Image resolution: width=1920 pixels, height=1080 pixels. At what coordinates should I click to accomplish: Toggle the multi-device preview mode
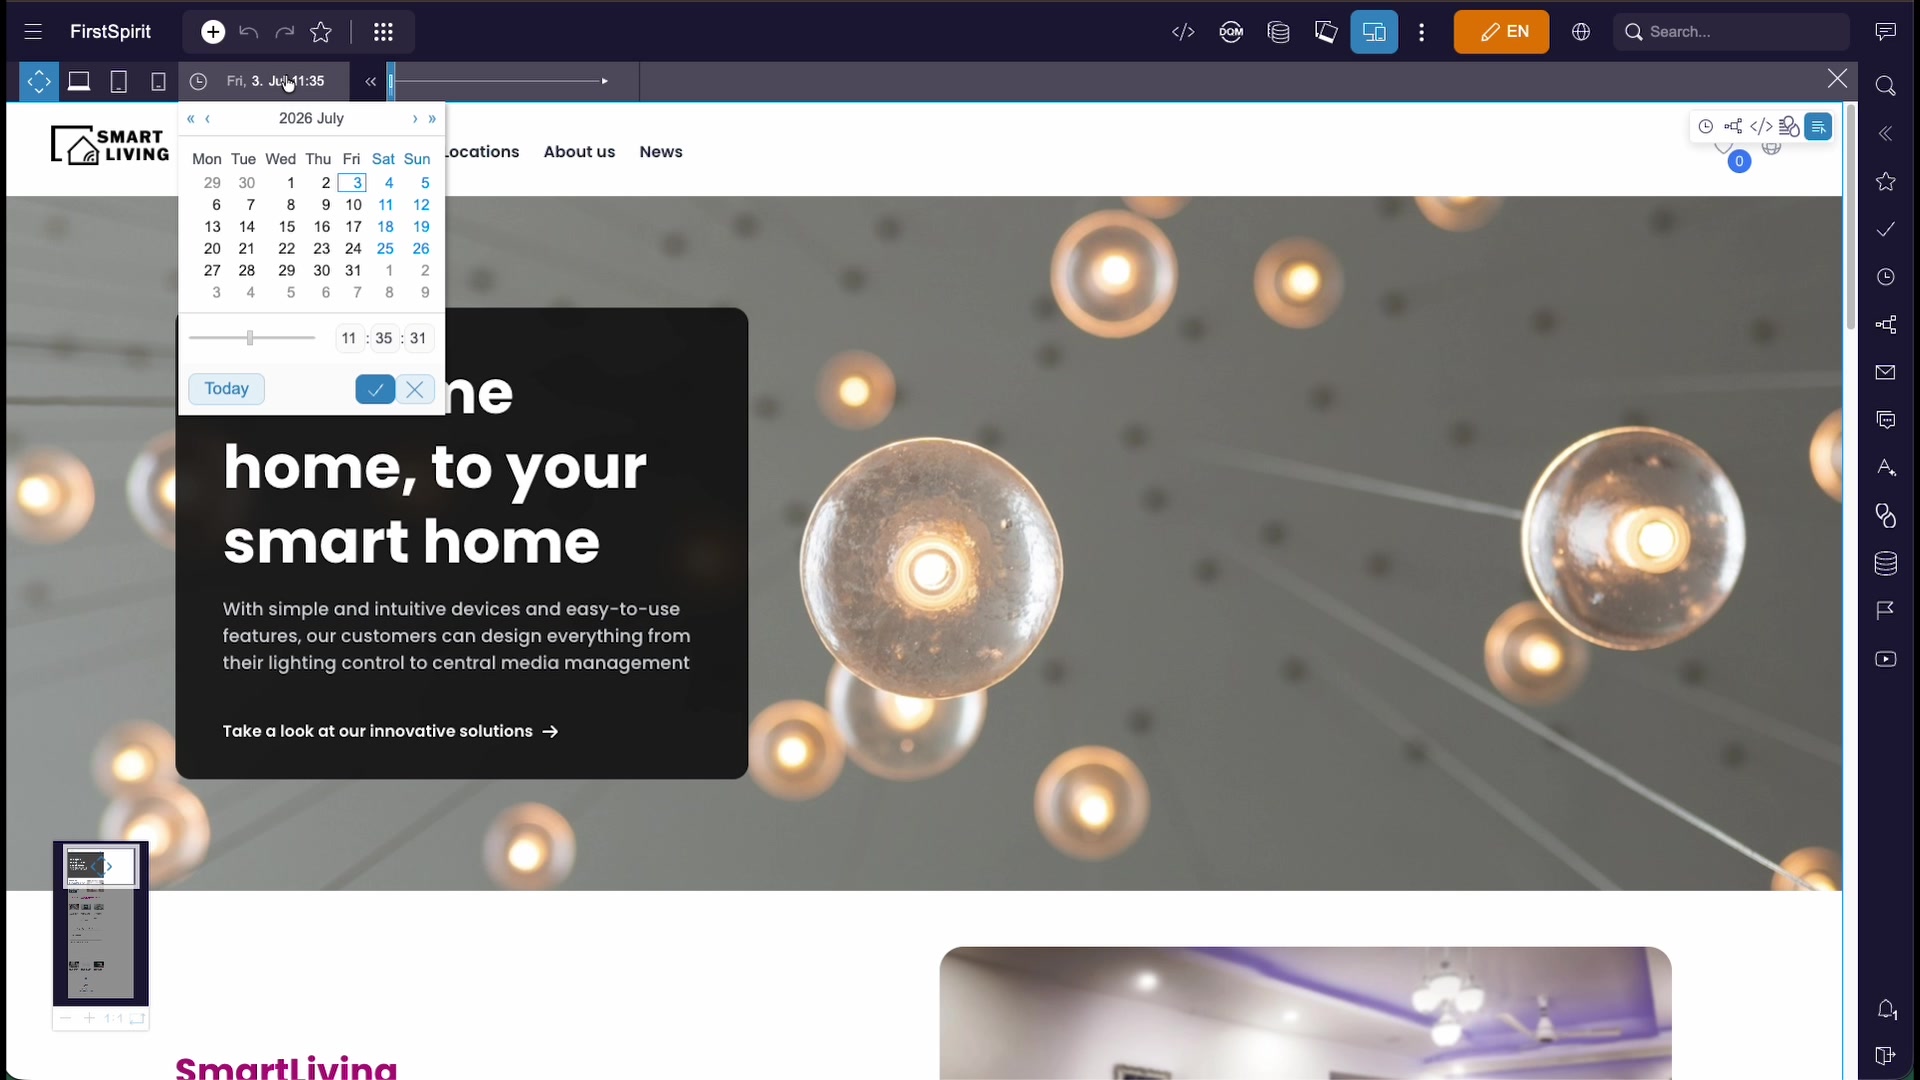[x=1374, y=32]
